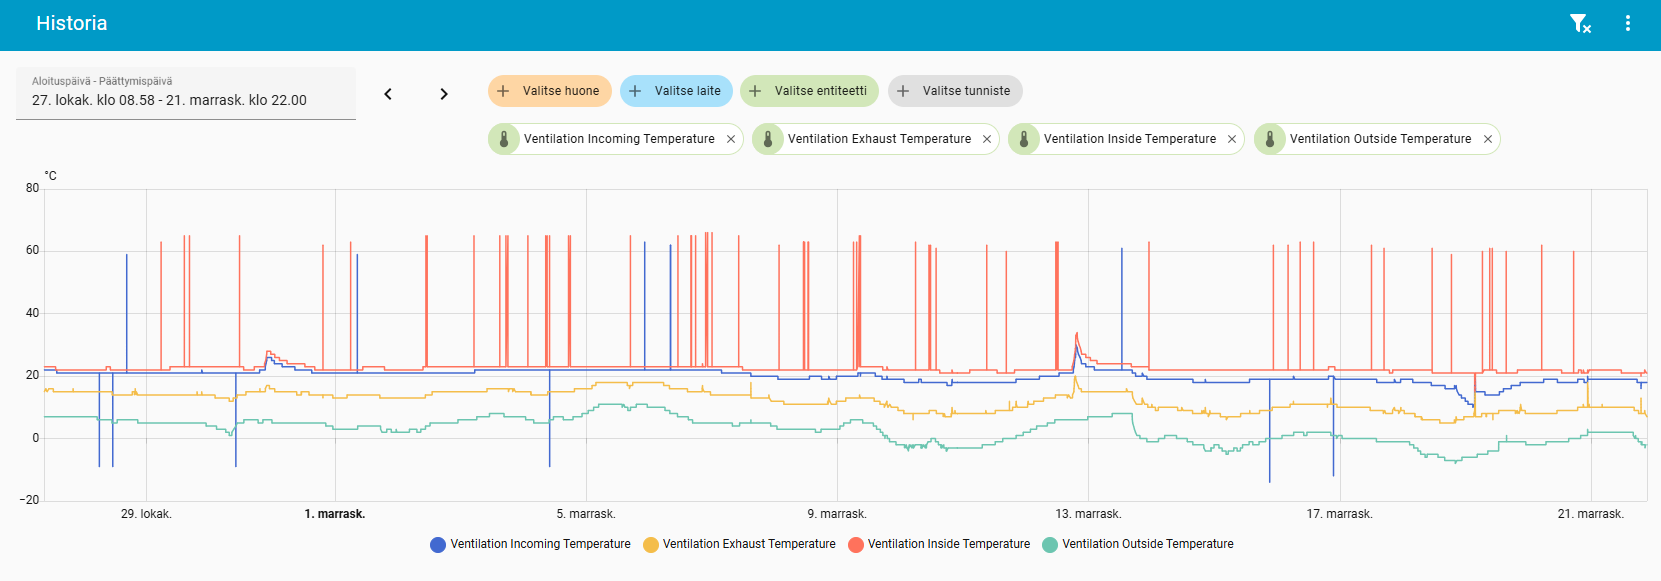The width and height of the screenshot is (1661, 581).
Task: Open the Valitse entiteetti picker
Action: pyautogui.click(x=809, y=91)
